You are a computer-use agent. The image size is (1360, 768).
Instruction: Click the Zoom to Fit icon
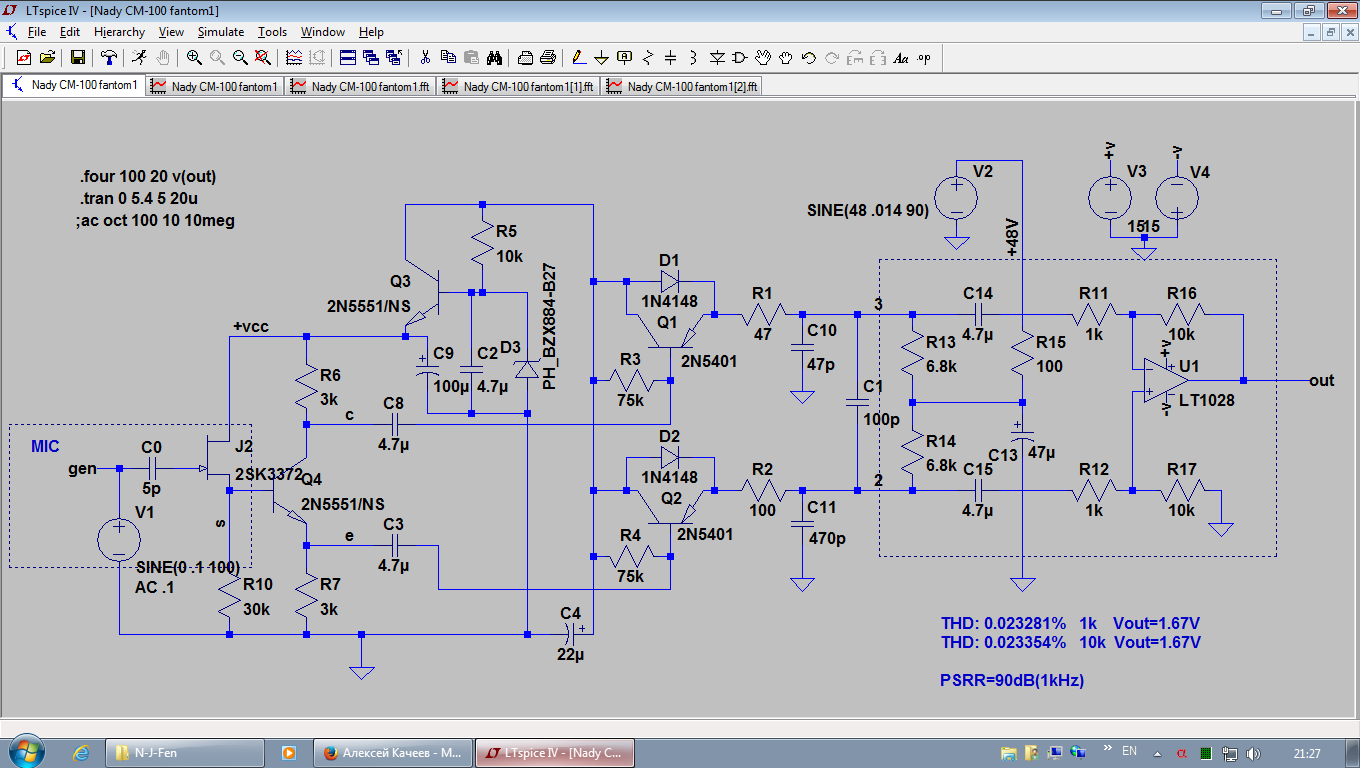pyautogui.click(x=263, y=57)
